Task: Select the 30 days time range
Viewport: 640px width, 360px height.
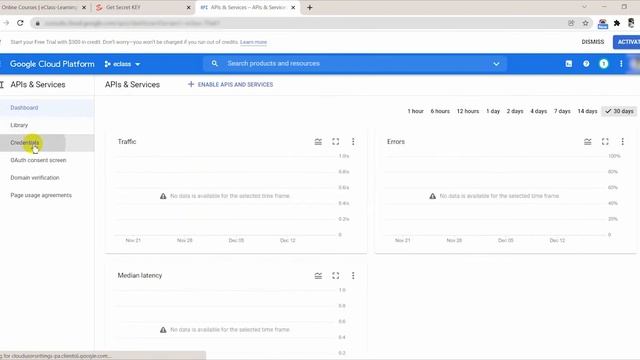Action: [x=619, y=111]
